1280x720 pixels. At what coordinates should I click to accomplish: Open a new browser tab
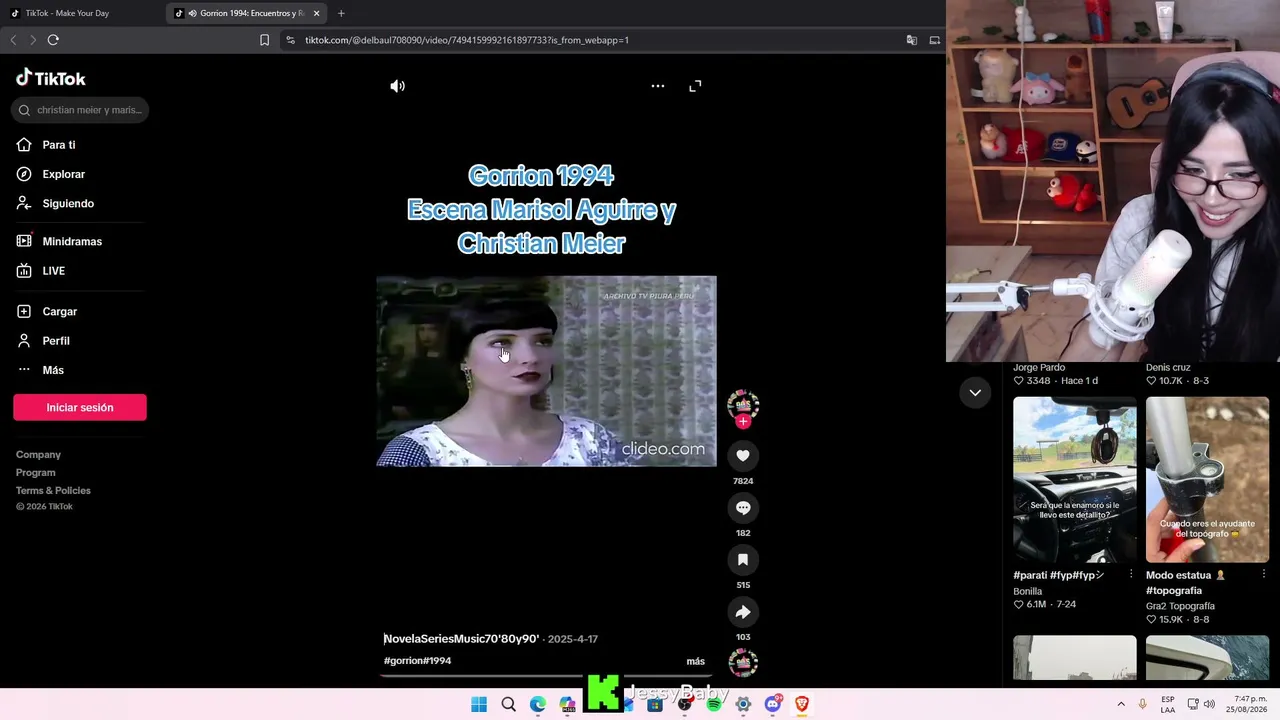click(x=341, y=13)
